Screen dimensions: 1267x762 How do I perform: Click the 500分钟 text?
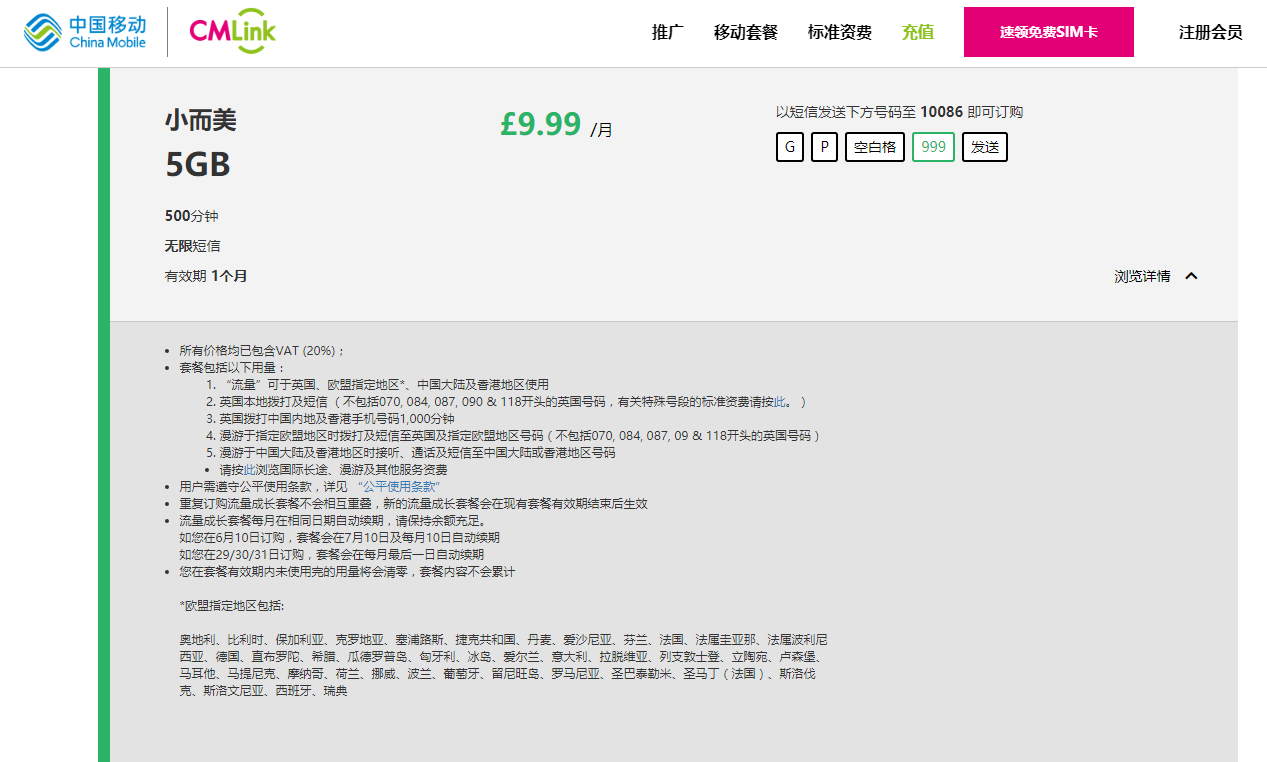coord(191,216)
